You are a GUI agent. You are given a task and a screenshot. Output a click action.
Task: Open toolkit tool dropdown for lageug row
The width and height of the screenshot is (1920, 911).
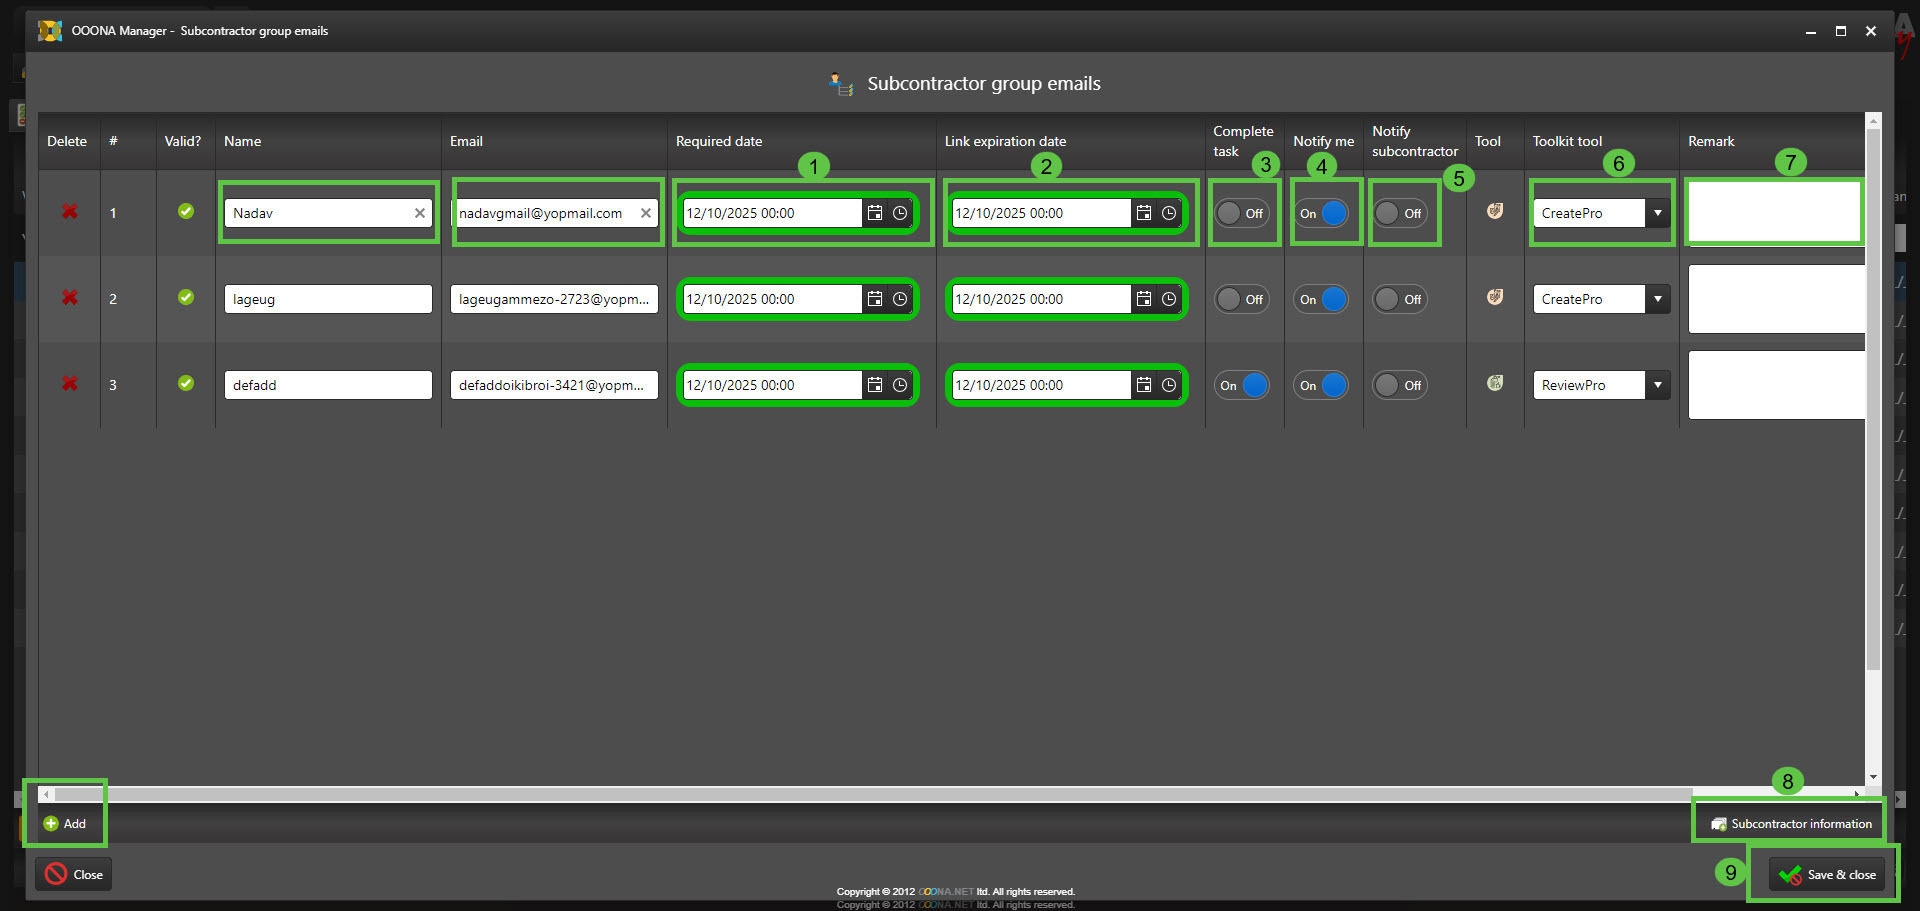click(x=1657, y=299)
